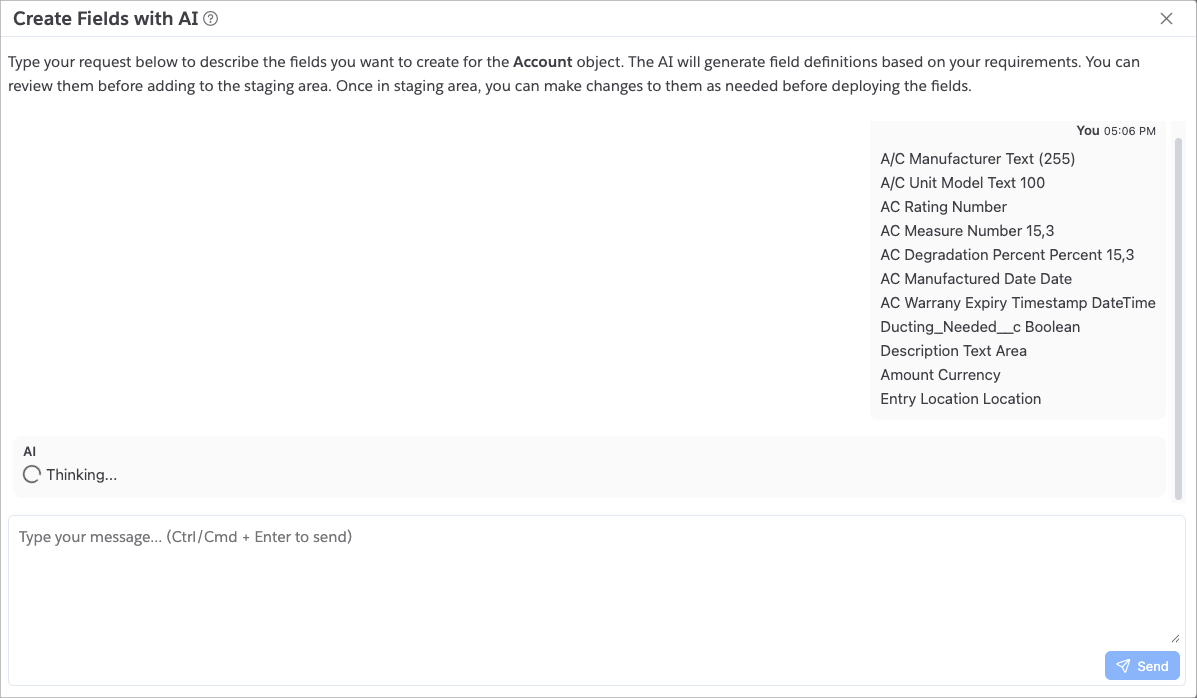1197x698 pixels.
Task: Click the Thinking spinner icon
Action: 32,475
